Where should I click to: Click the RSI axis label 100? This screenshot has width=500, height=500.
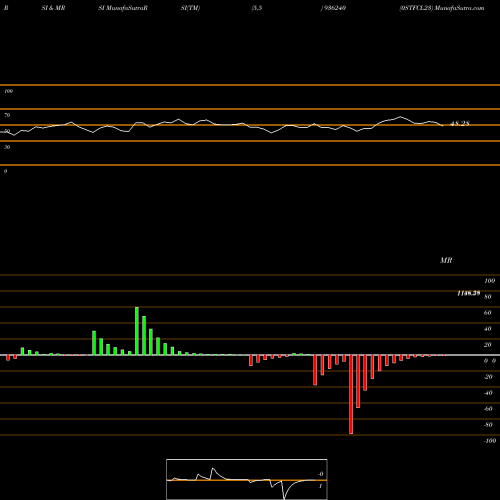coord(8,91)
